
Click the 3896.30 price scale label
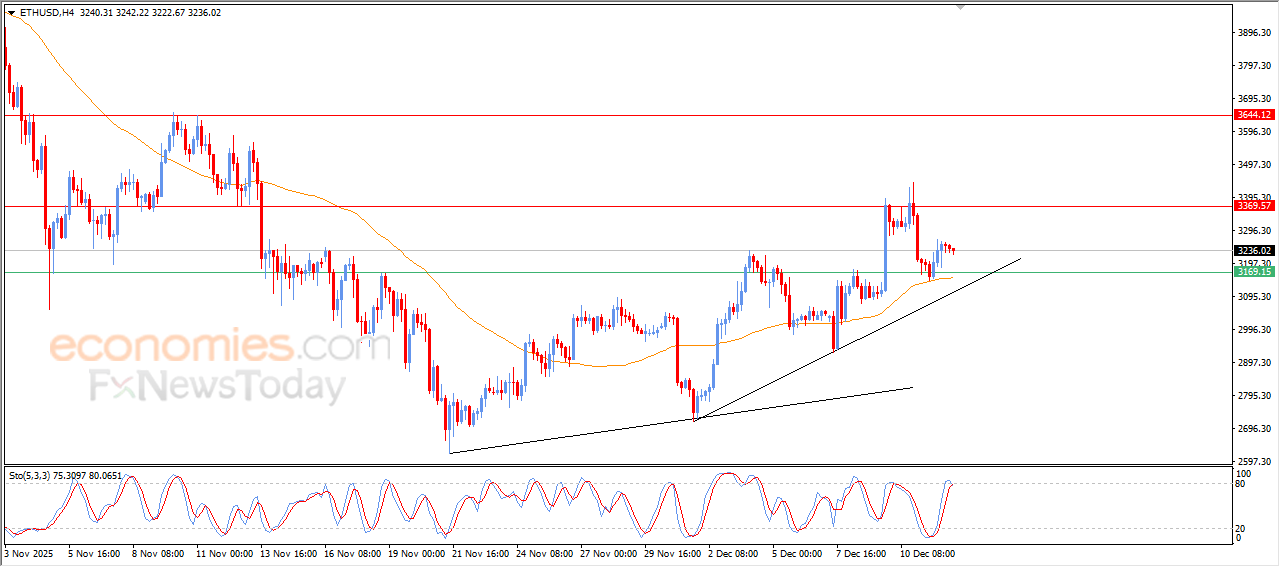click(x=1254, y=33)
